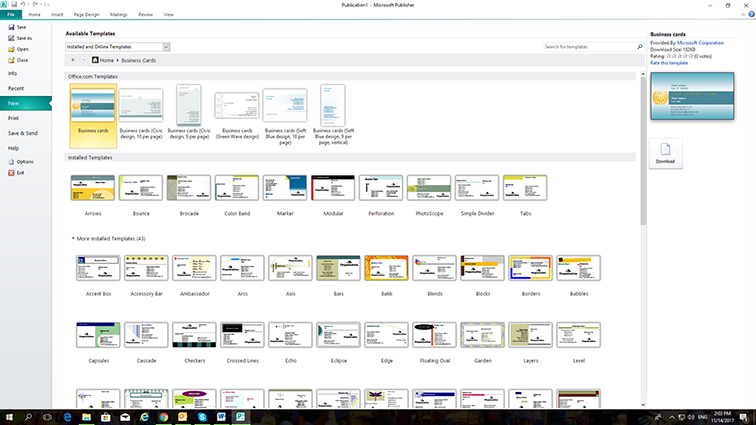Open the Review tab
The width and height of the screenshot is (756, 425).
pyautogui.click(x=145, y=14)
